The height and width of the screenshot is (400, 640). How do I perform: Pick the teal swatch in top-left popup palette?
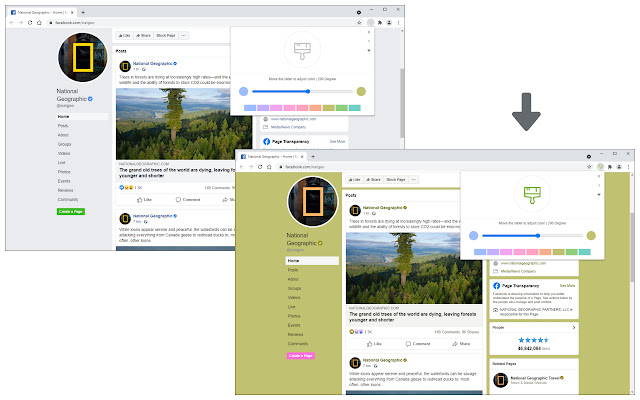(x=355, y=108)
